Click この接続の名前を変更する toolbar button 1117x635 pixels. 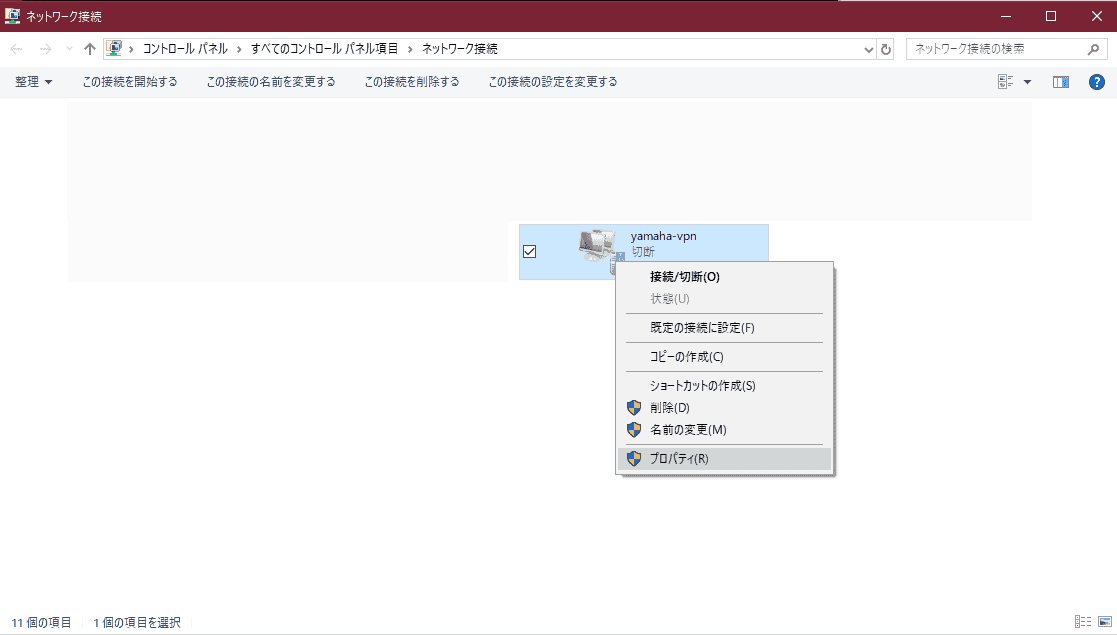(271, 82)
